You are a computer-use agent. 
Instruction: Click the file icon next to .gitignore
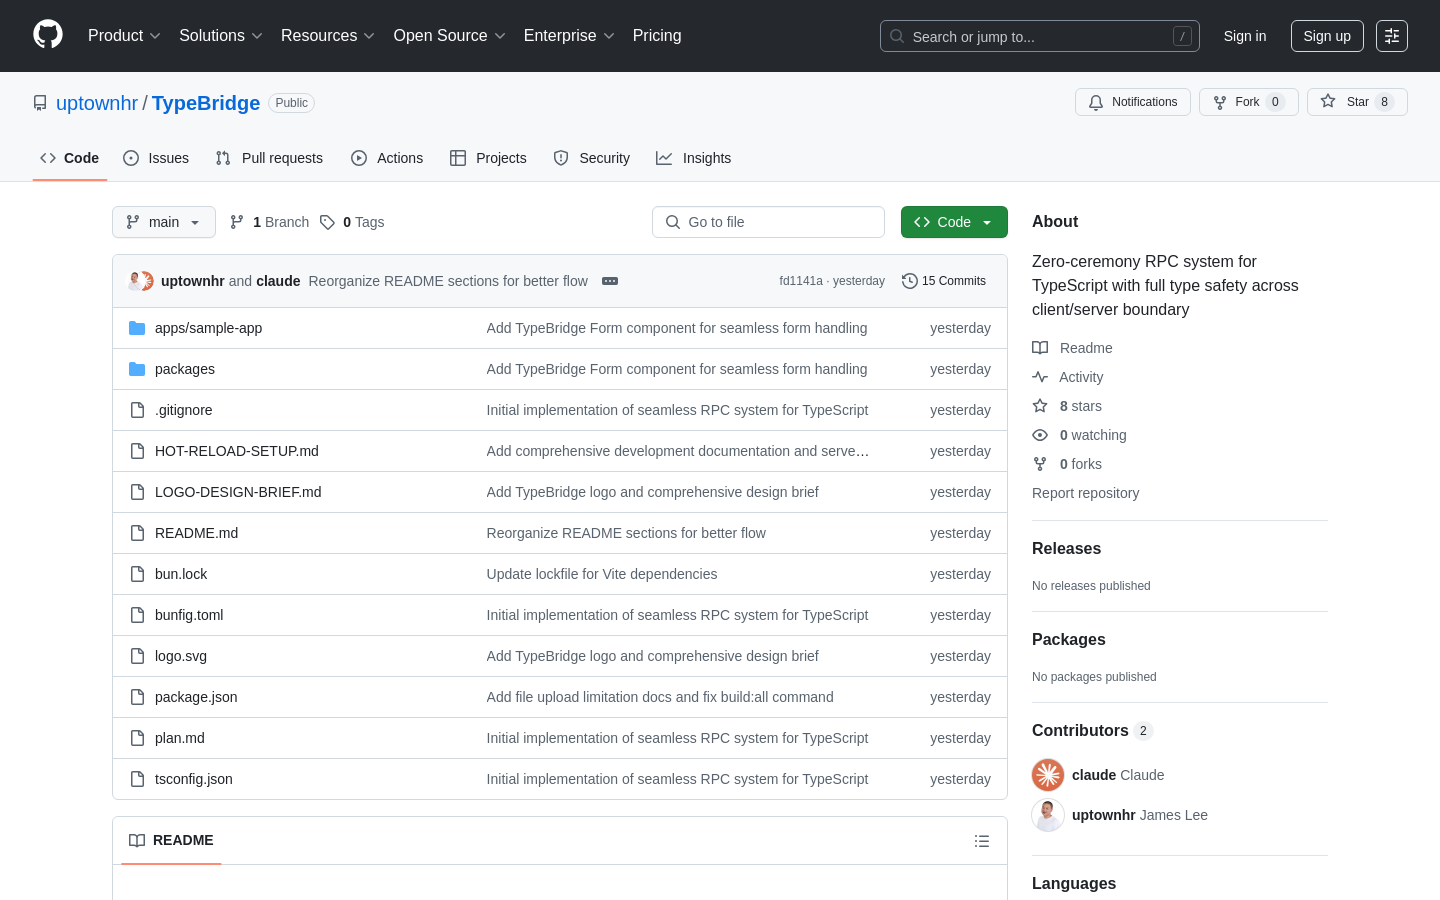pos(137,410)
